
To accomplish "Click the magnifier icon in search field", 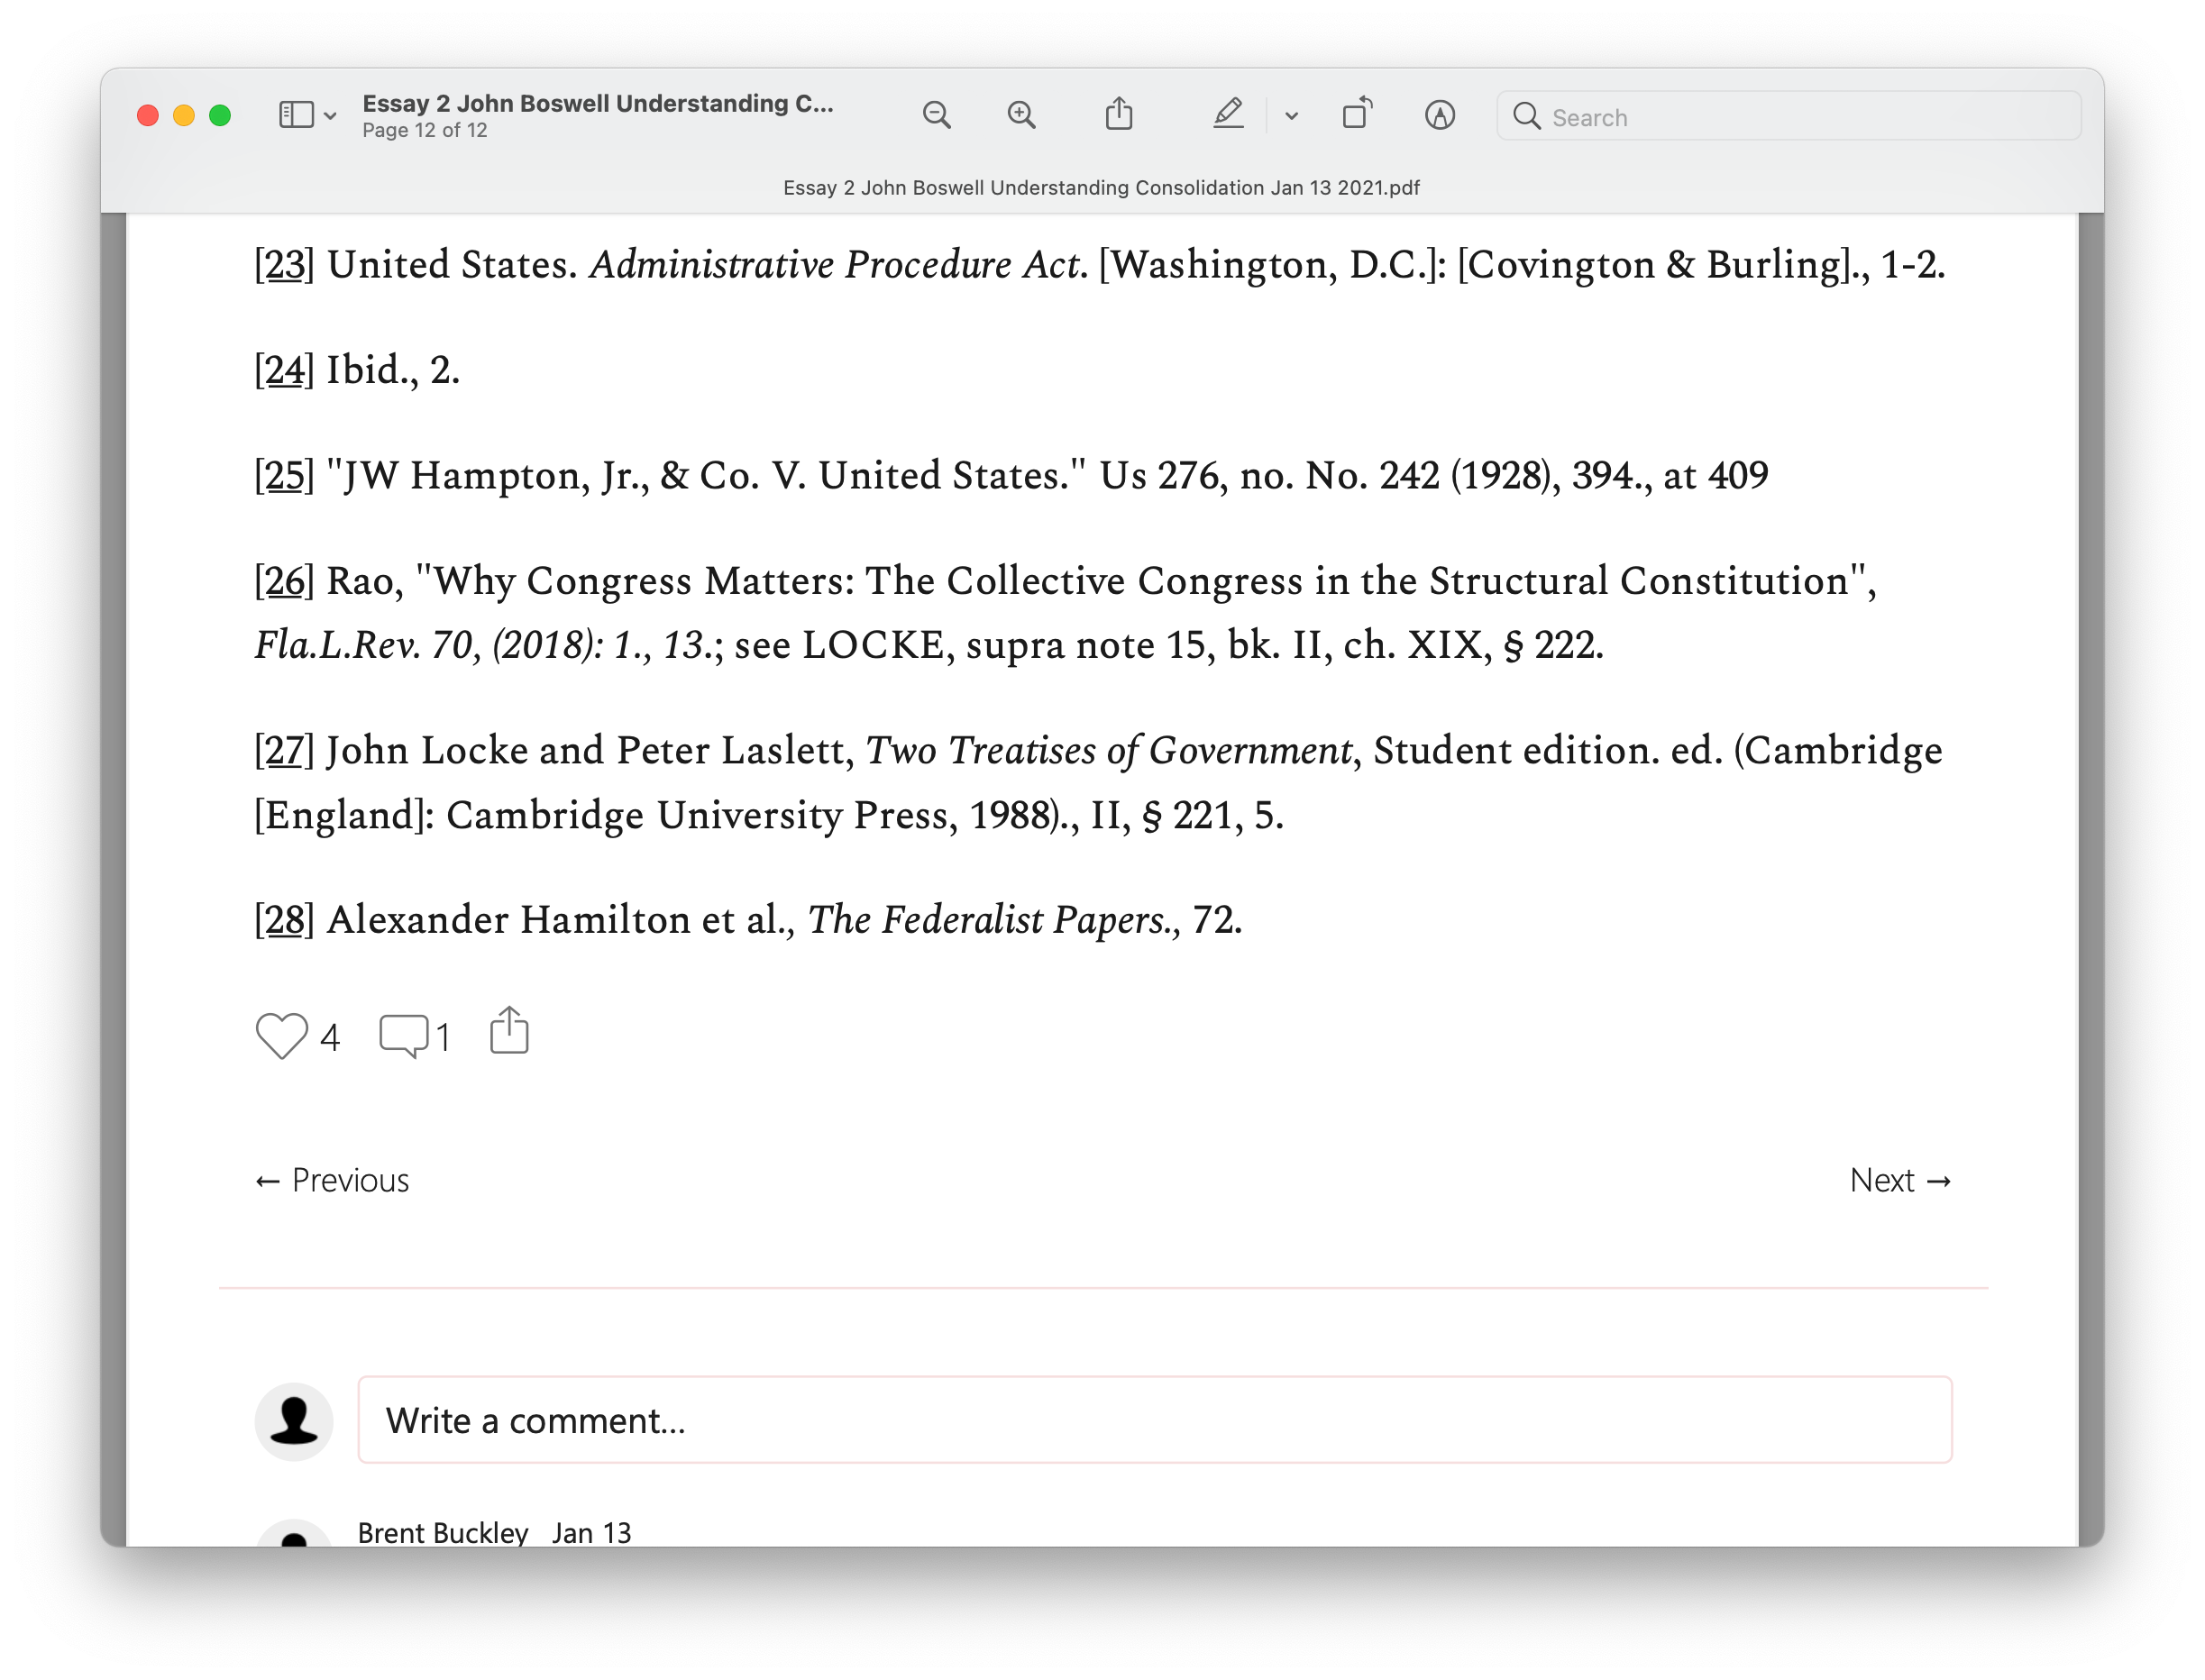I will coord(1526,116).
